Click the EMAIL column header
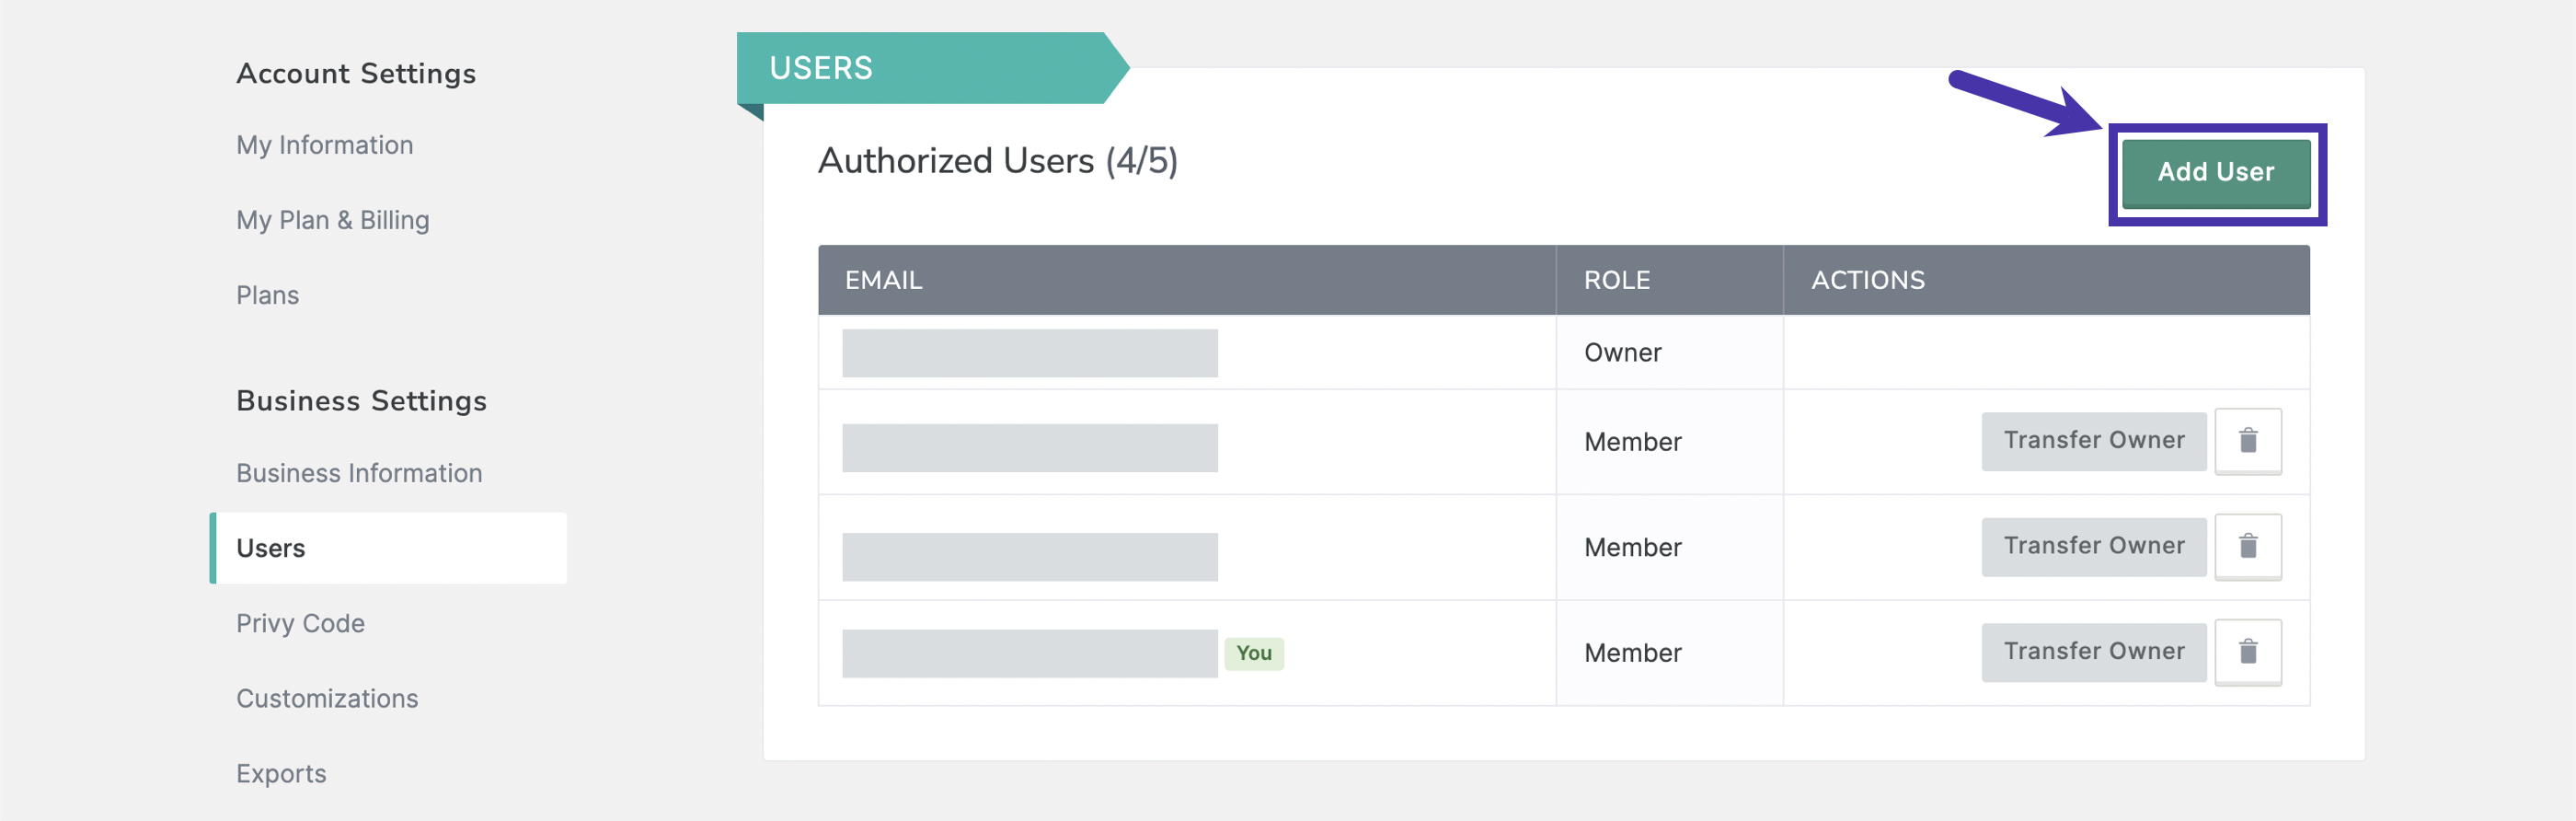The height and width of the screenshot is (821, 2576). (x=883, y=280)
